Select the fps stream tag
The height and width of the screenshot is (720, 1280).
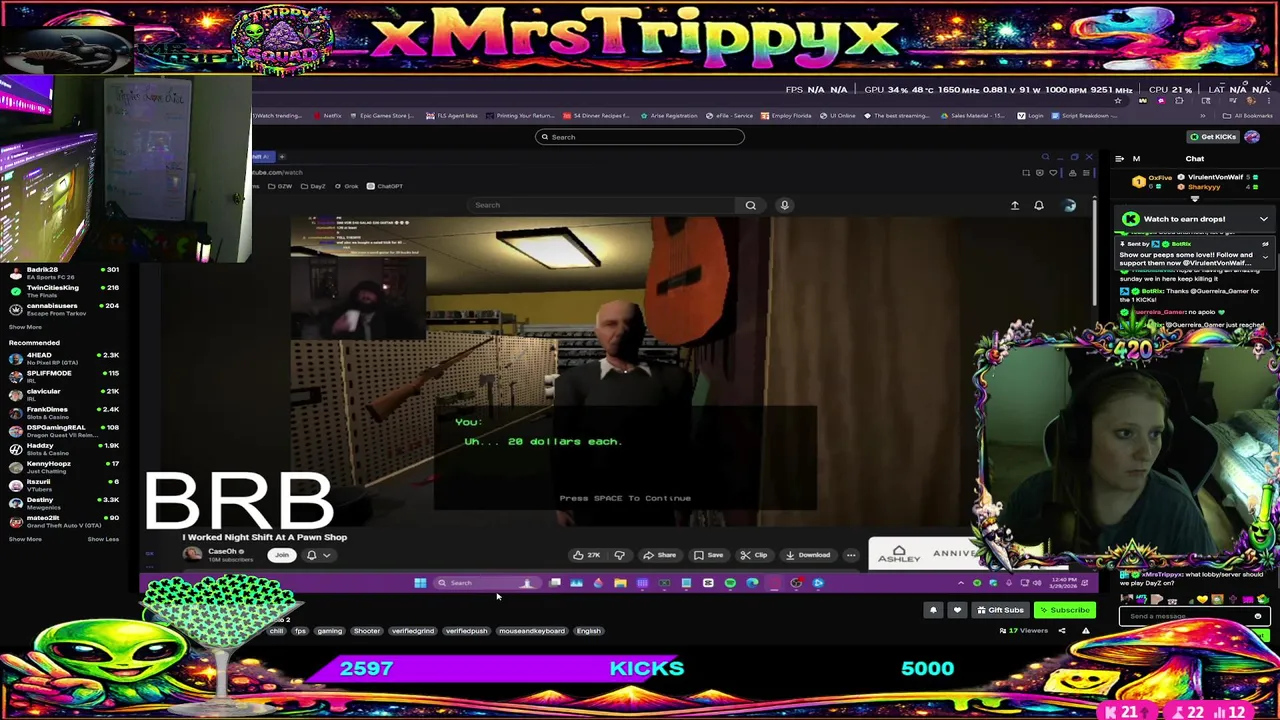coord(300,631)
